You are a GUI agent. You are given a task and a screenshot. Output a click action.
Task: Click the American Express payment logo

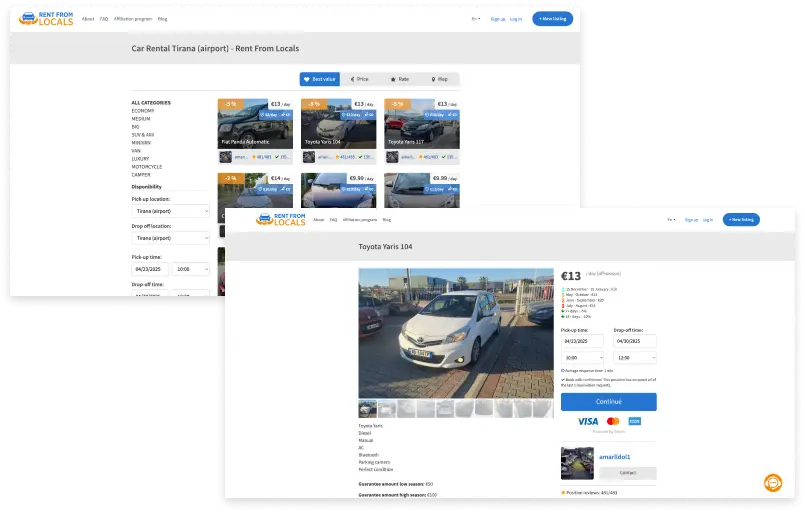(x=635, y=422)
